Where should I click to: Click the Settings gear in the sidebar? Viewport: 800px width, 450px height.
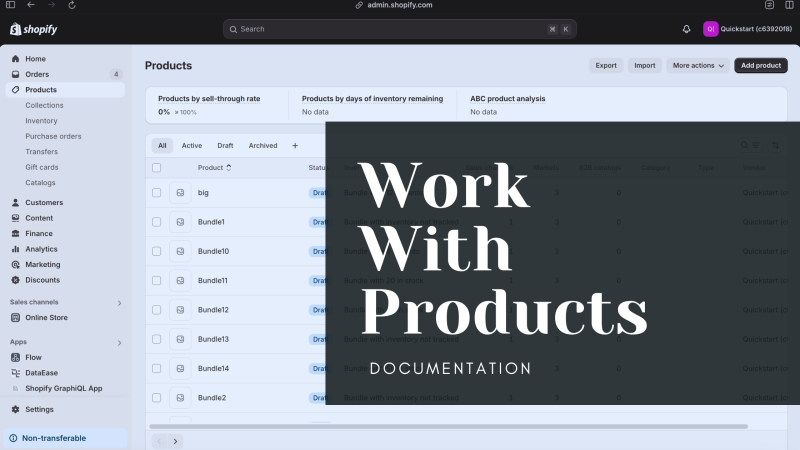point(15,409)
